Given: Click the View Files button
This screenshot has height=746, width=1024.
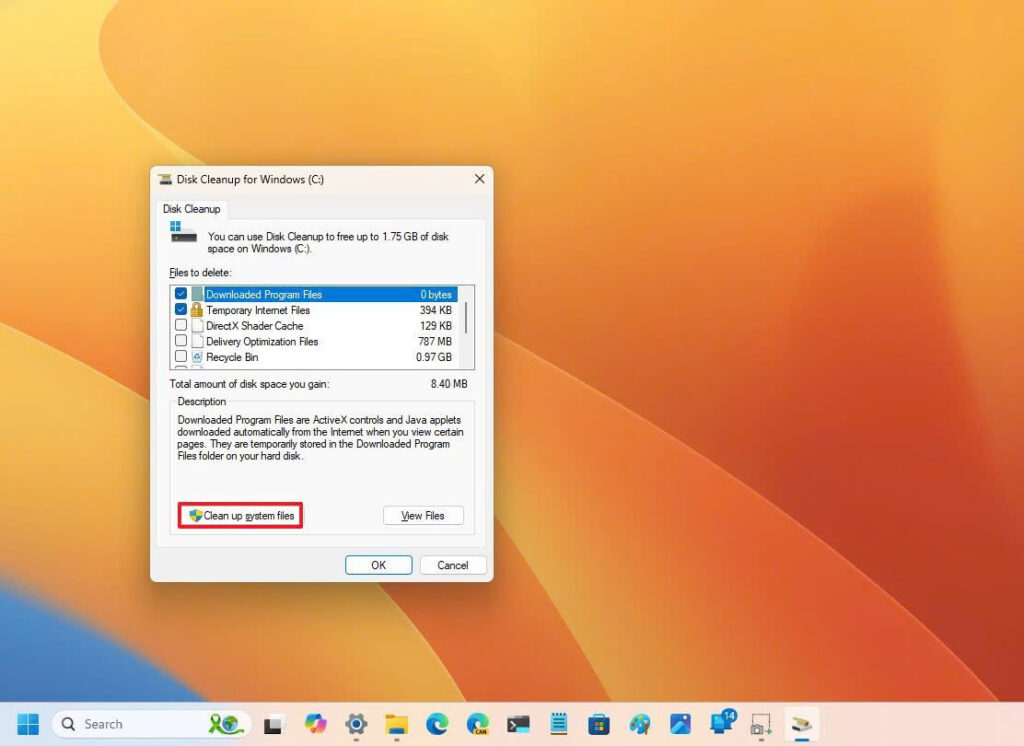Looking at the screenshot, I should click(422, 515).
